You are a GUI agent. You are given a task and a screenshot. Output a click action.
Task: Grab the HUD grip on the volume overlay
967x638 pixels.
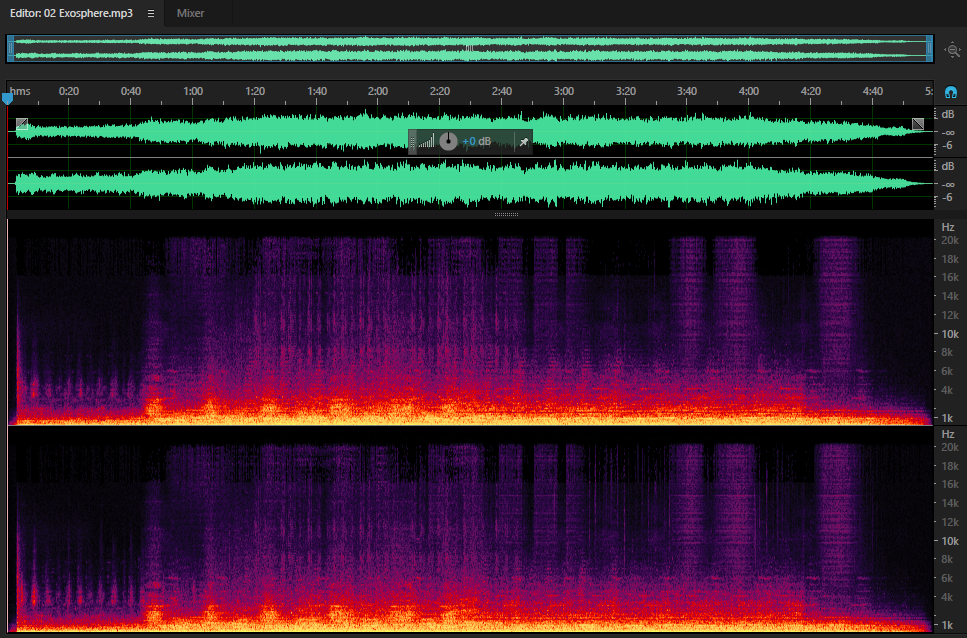413,142
